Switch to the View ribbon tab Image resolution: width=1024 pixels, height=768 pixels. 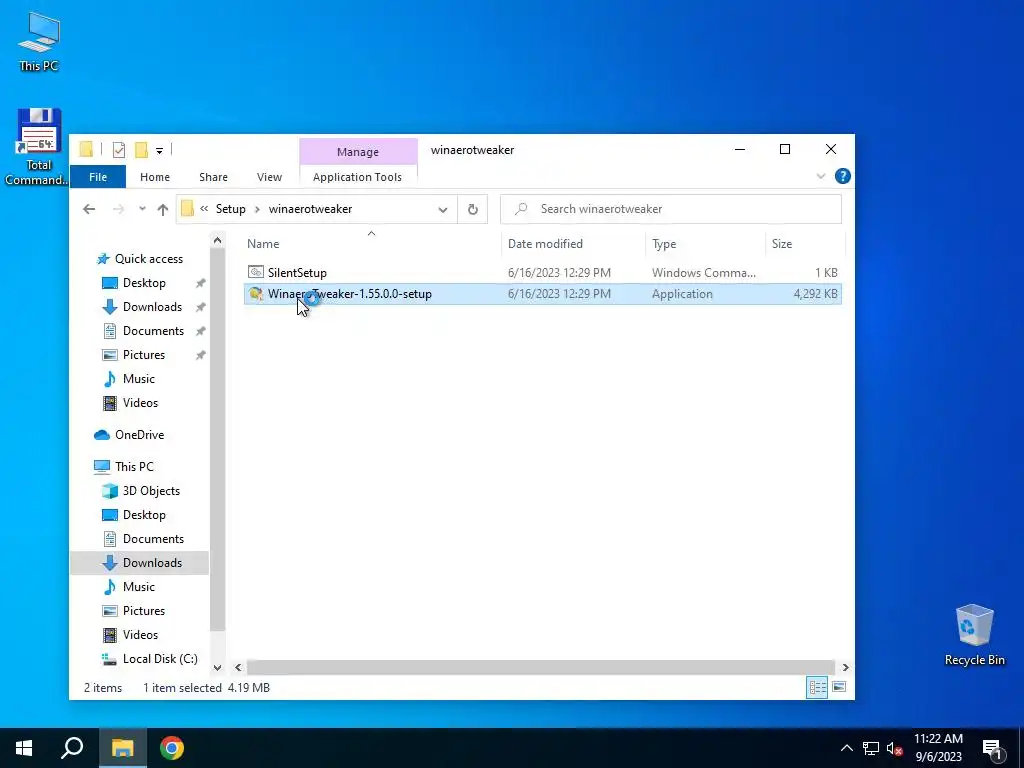pyautogui.click(x=269, y=177)
